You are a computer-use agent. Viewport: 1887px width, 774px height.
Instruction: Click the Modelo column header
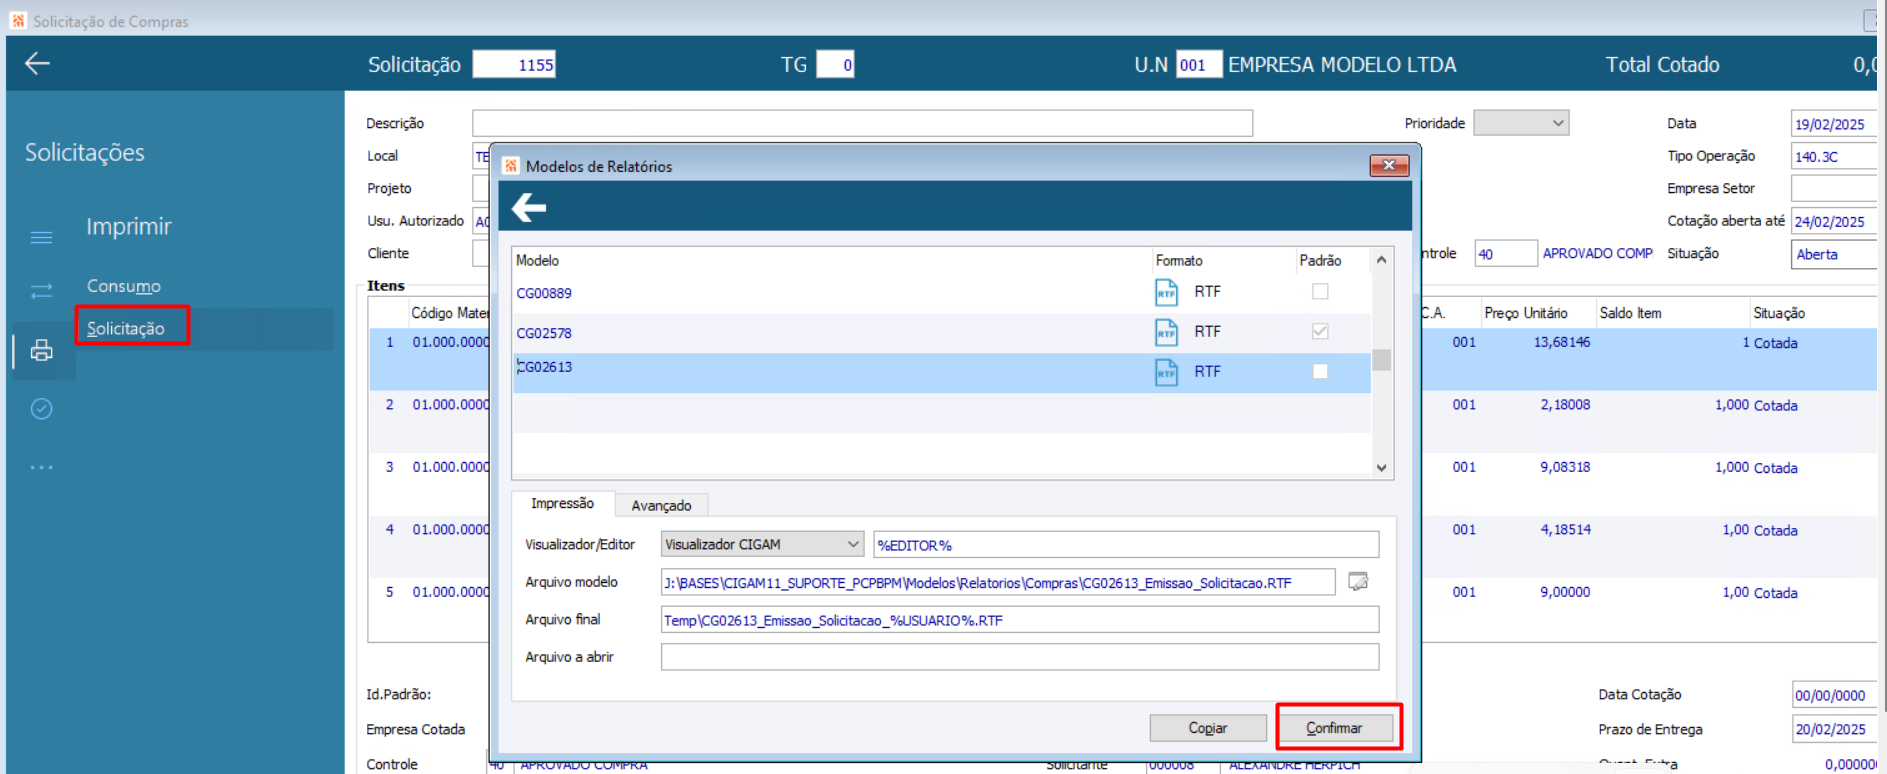537,260
